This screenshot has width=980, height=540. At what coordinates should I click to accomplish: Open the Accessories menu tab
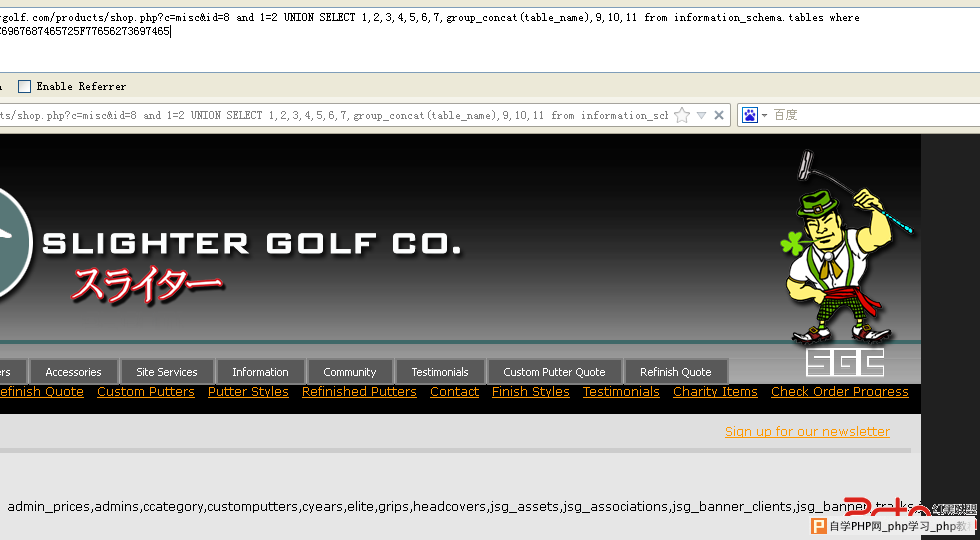click(x=73, y=372)
